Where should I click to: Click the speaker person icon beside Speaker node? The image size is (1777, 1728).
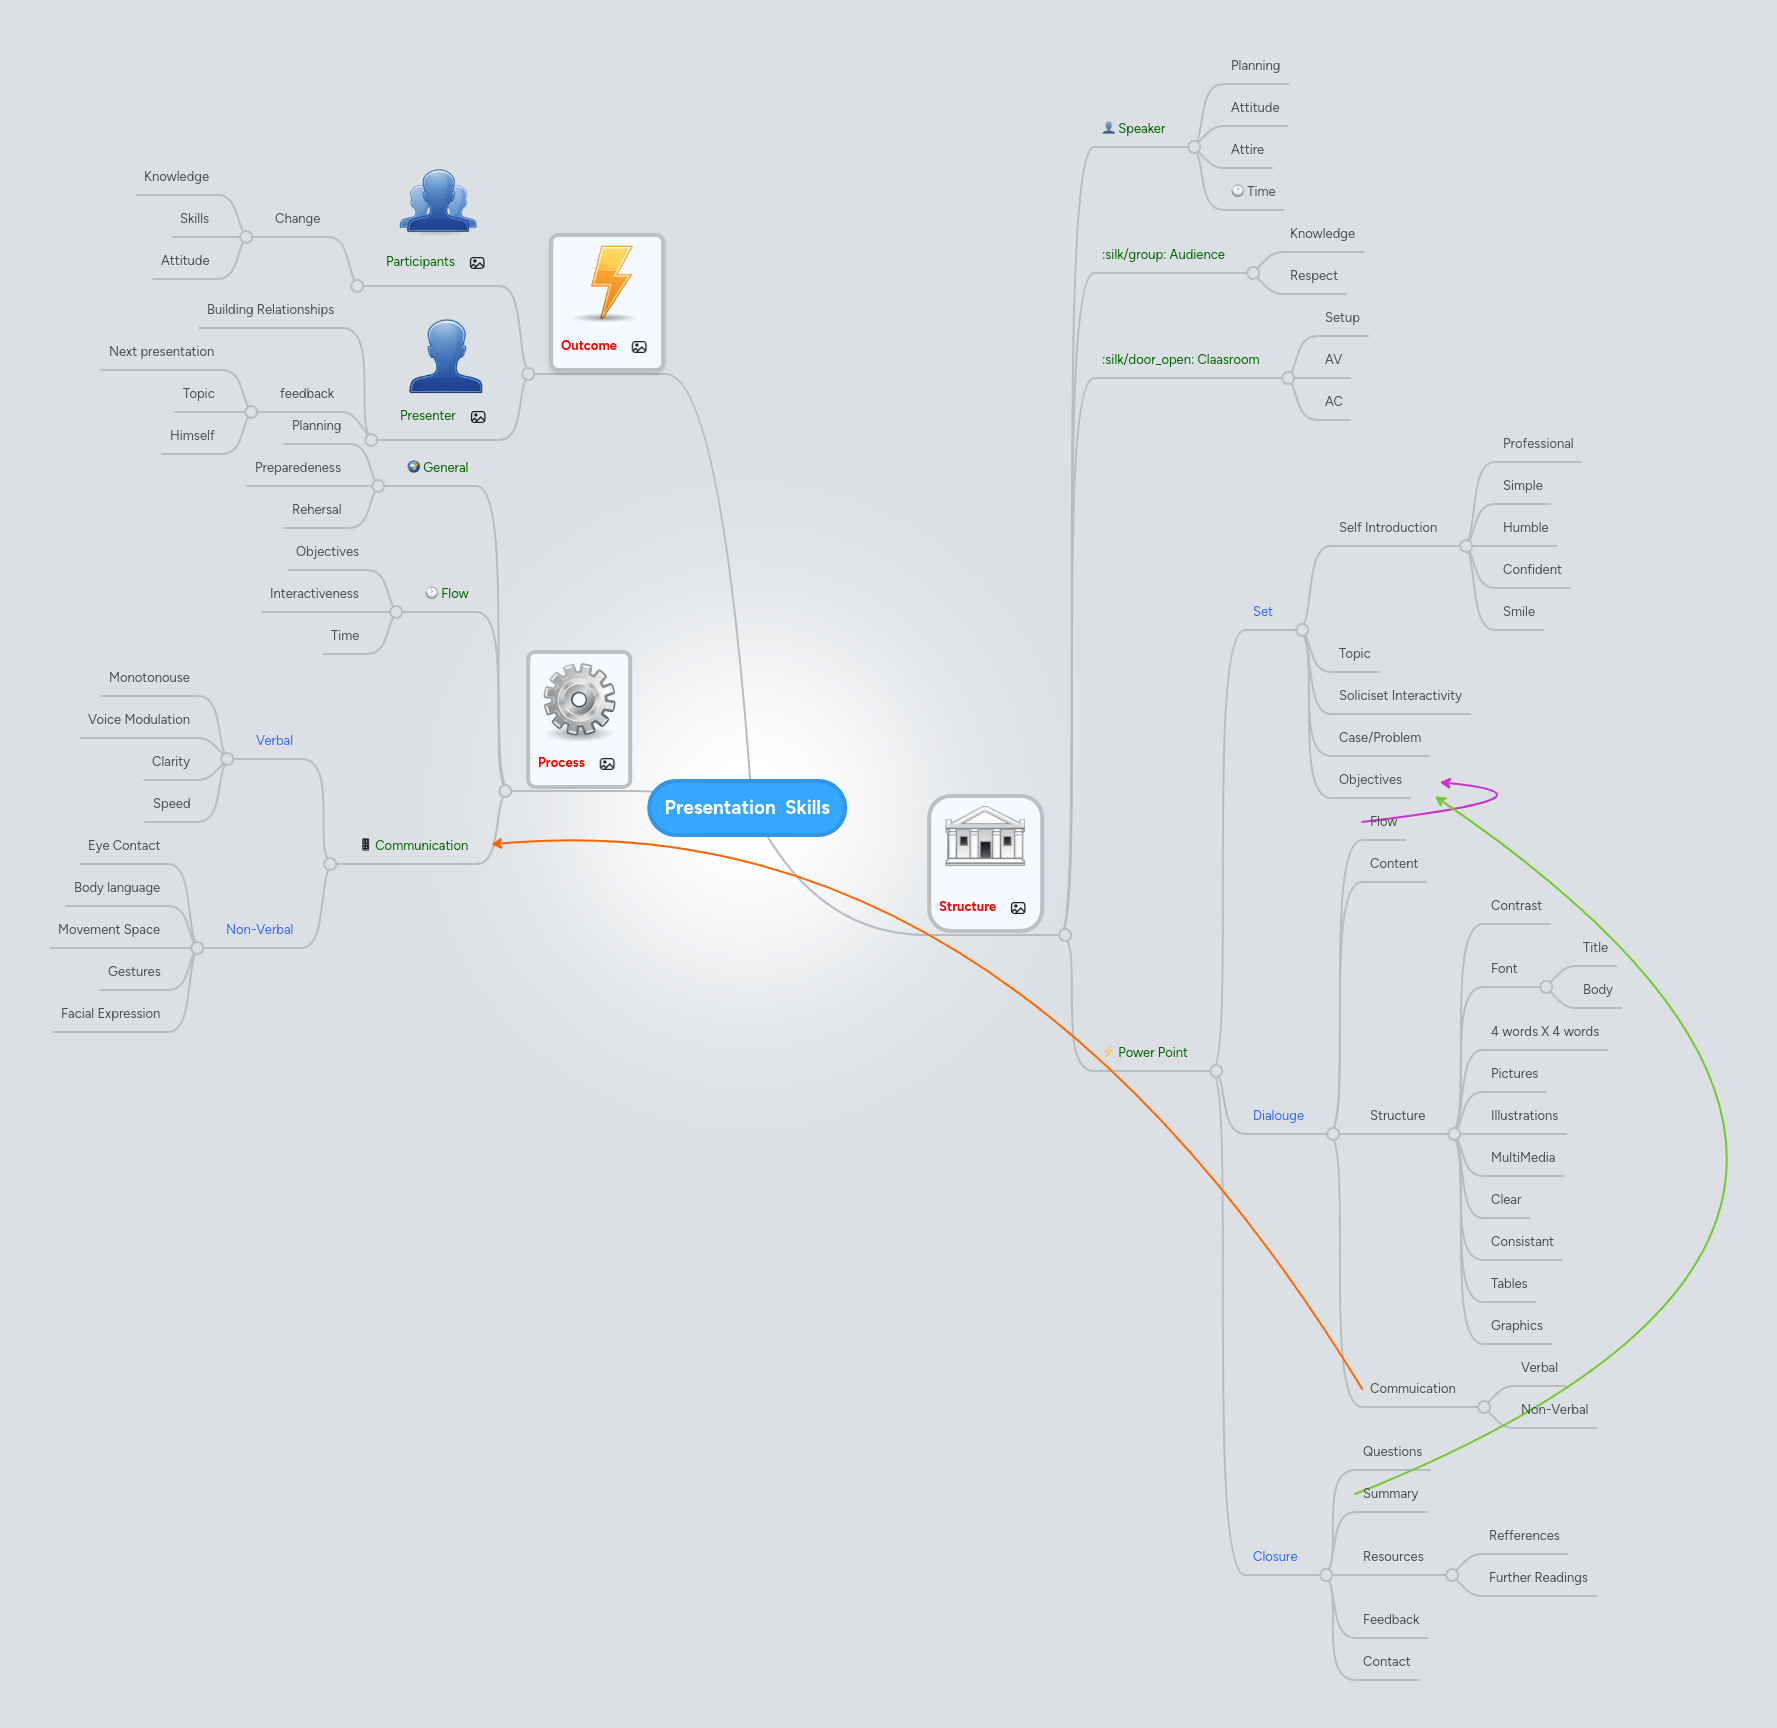pyautogui.click(x=1107, y=127)
